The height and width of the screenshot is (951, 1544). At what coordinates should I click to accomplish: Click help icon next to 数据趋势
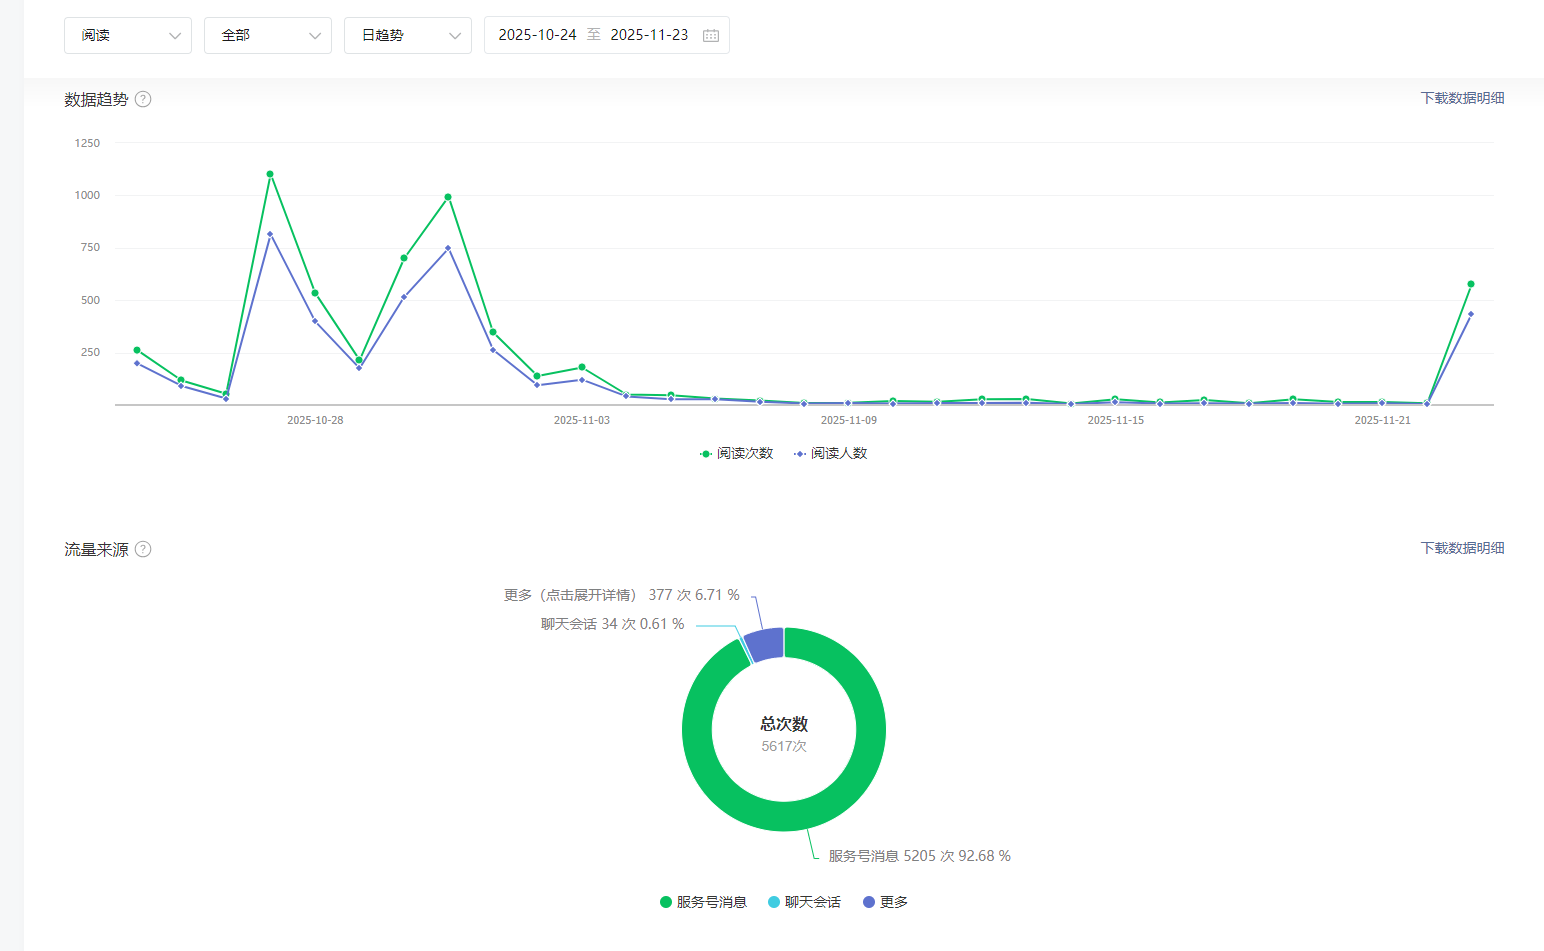click(143, 99)
